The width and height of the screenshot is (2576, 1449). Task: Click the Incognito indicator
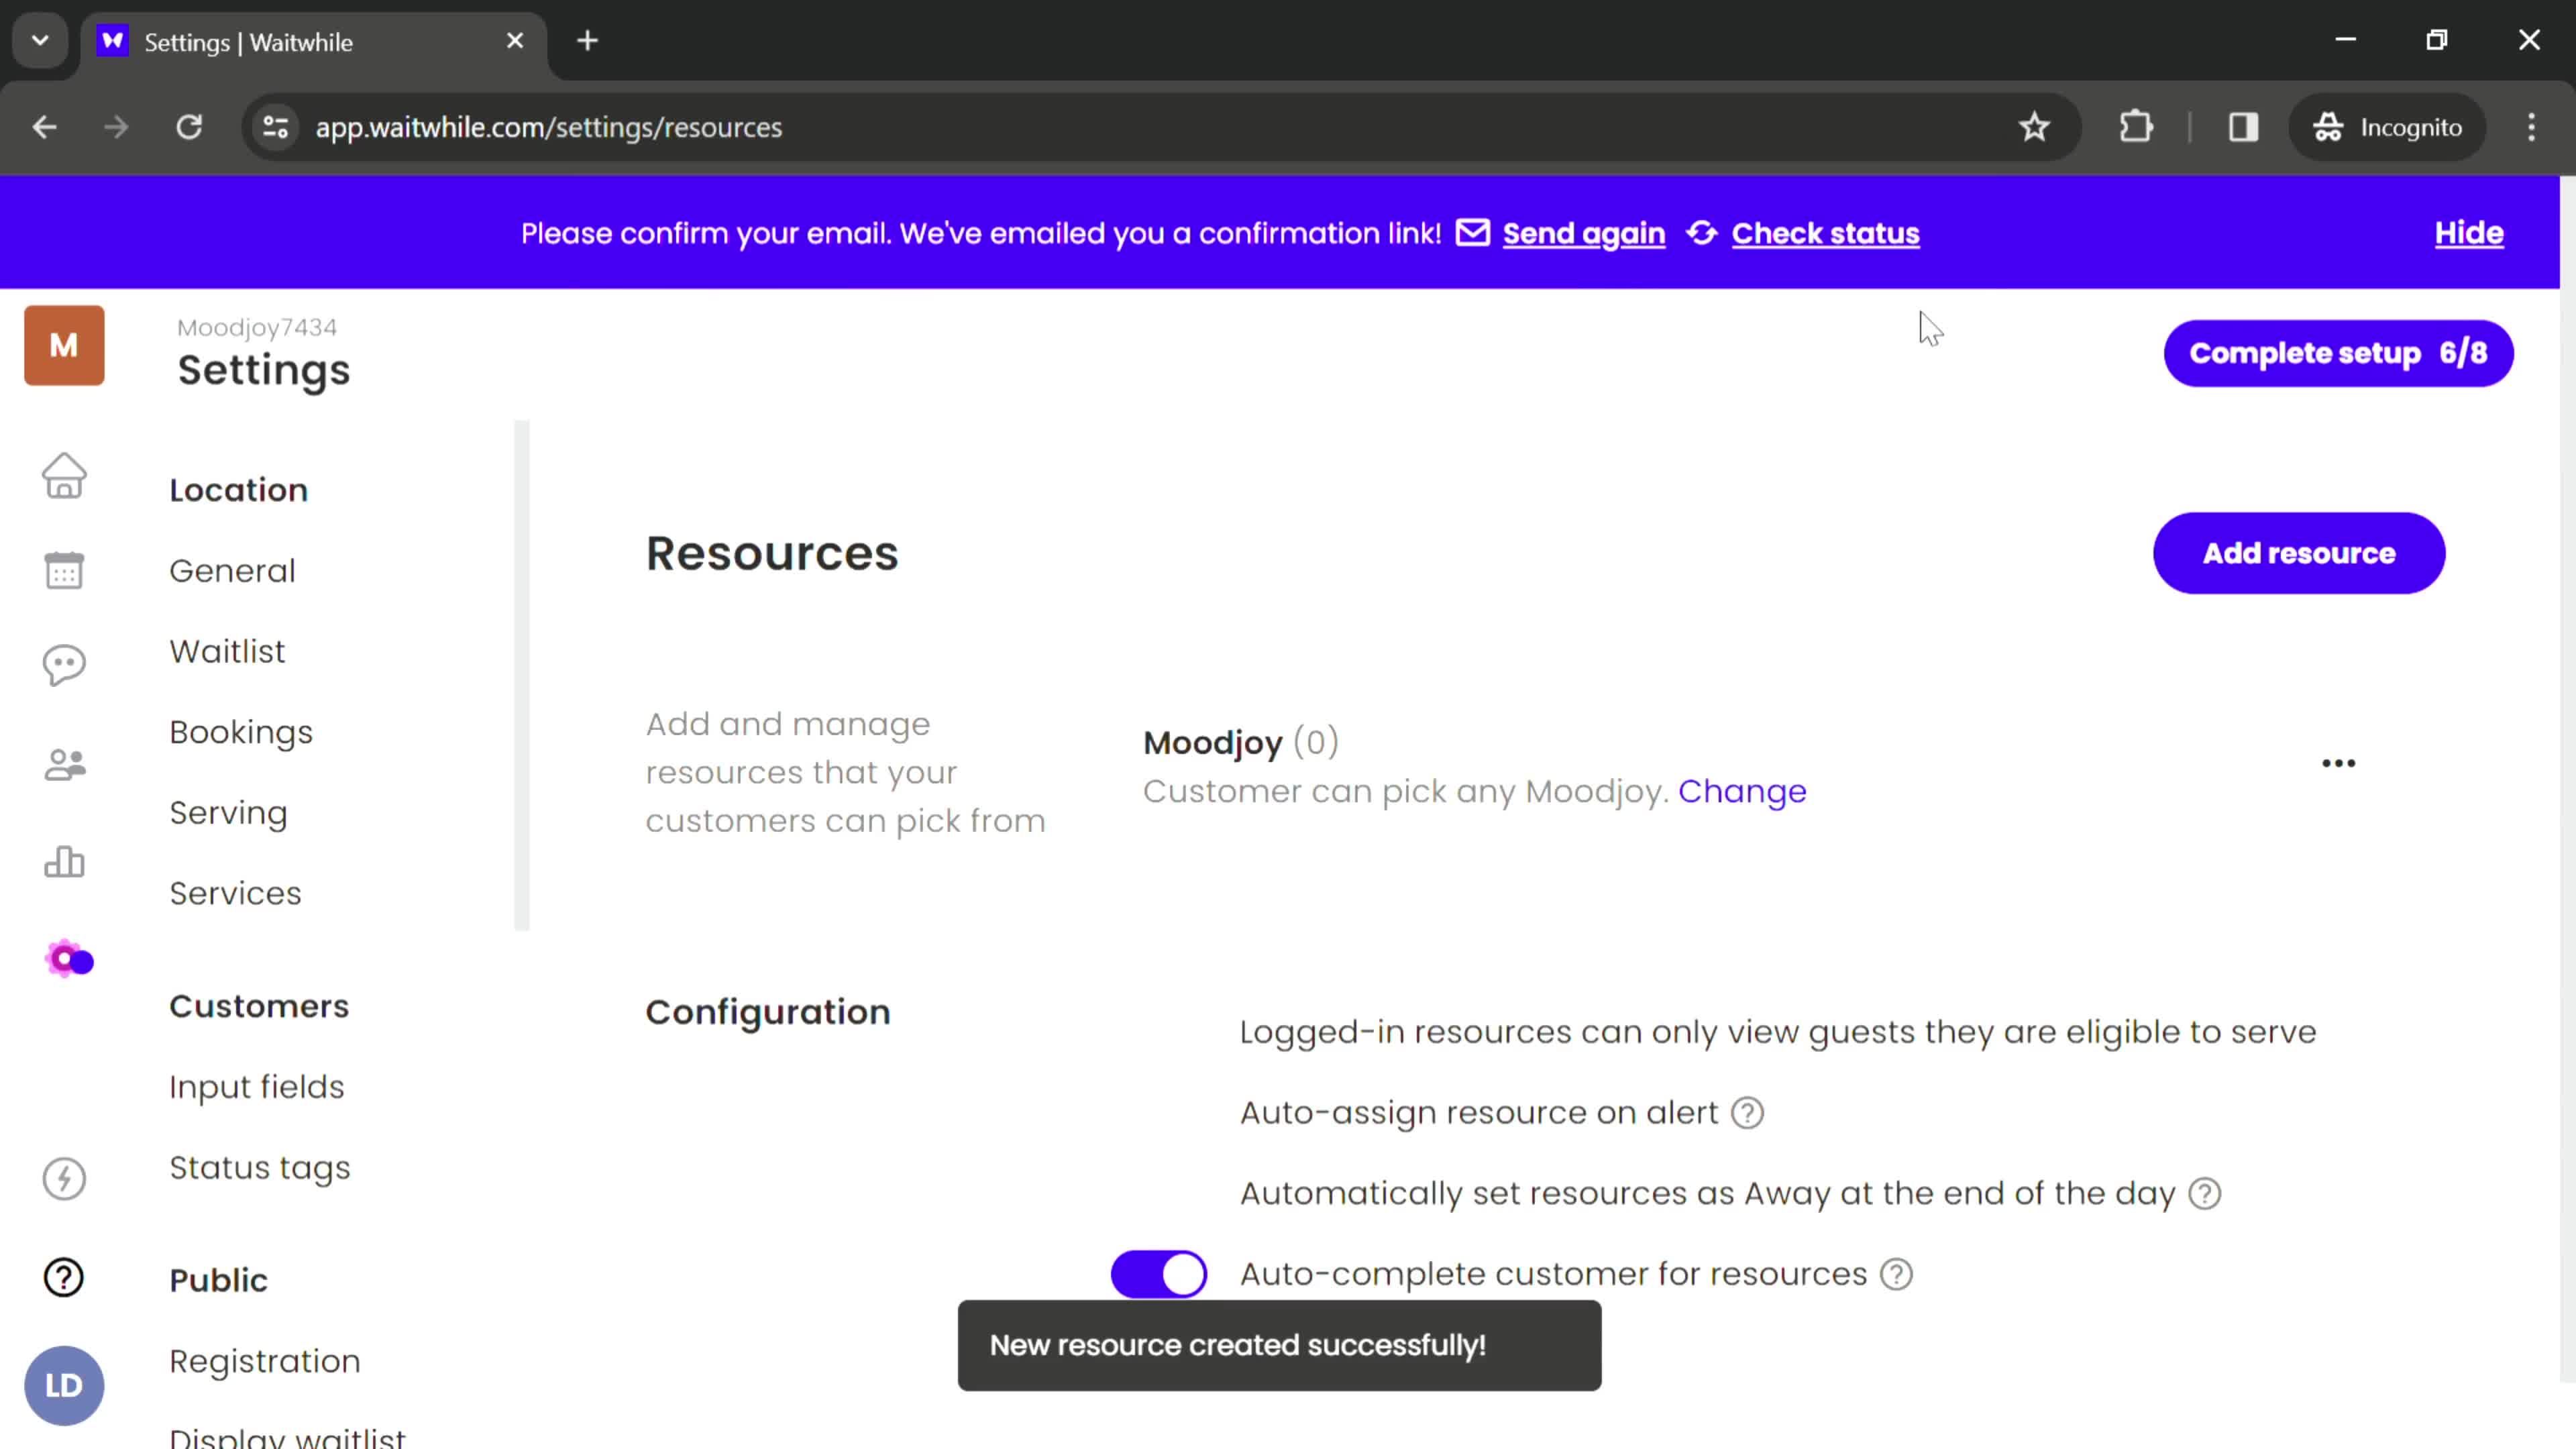click(2388, 127)
